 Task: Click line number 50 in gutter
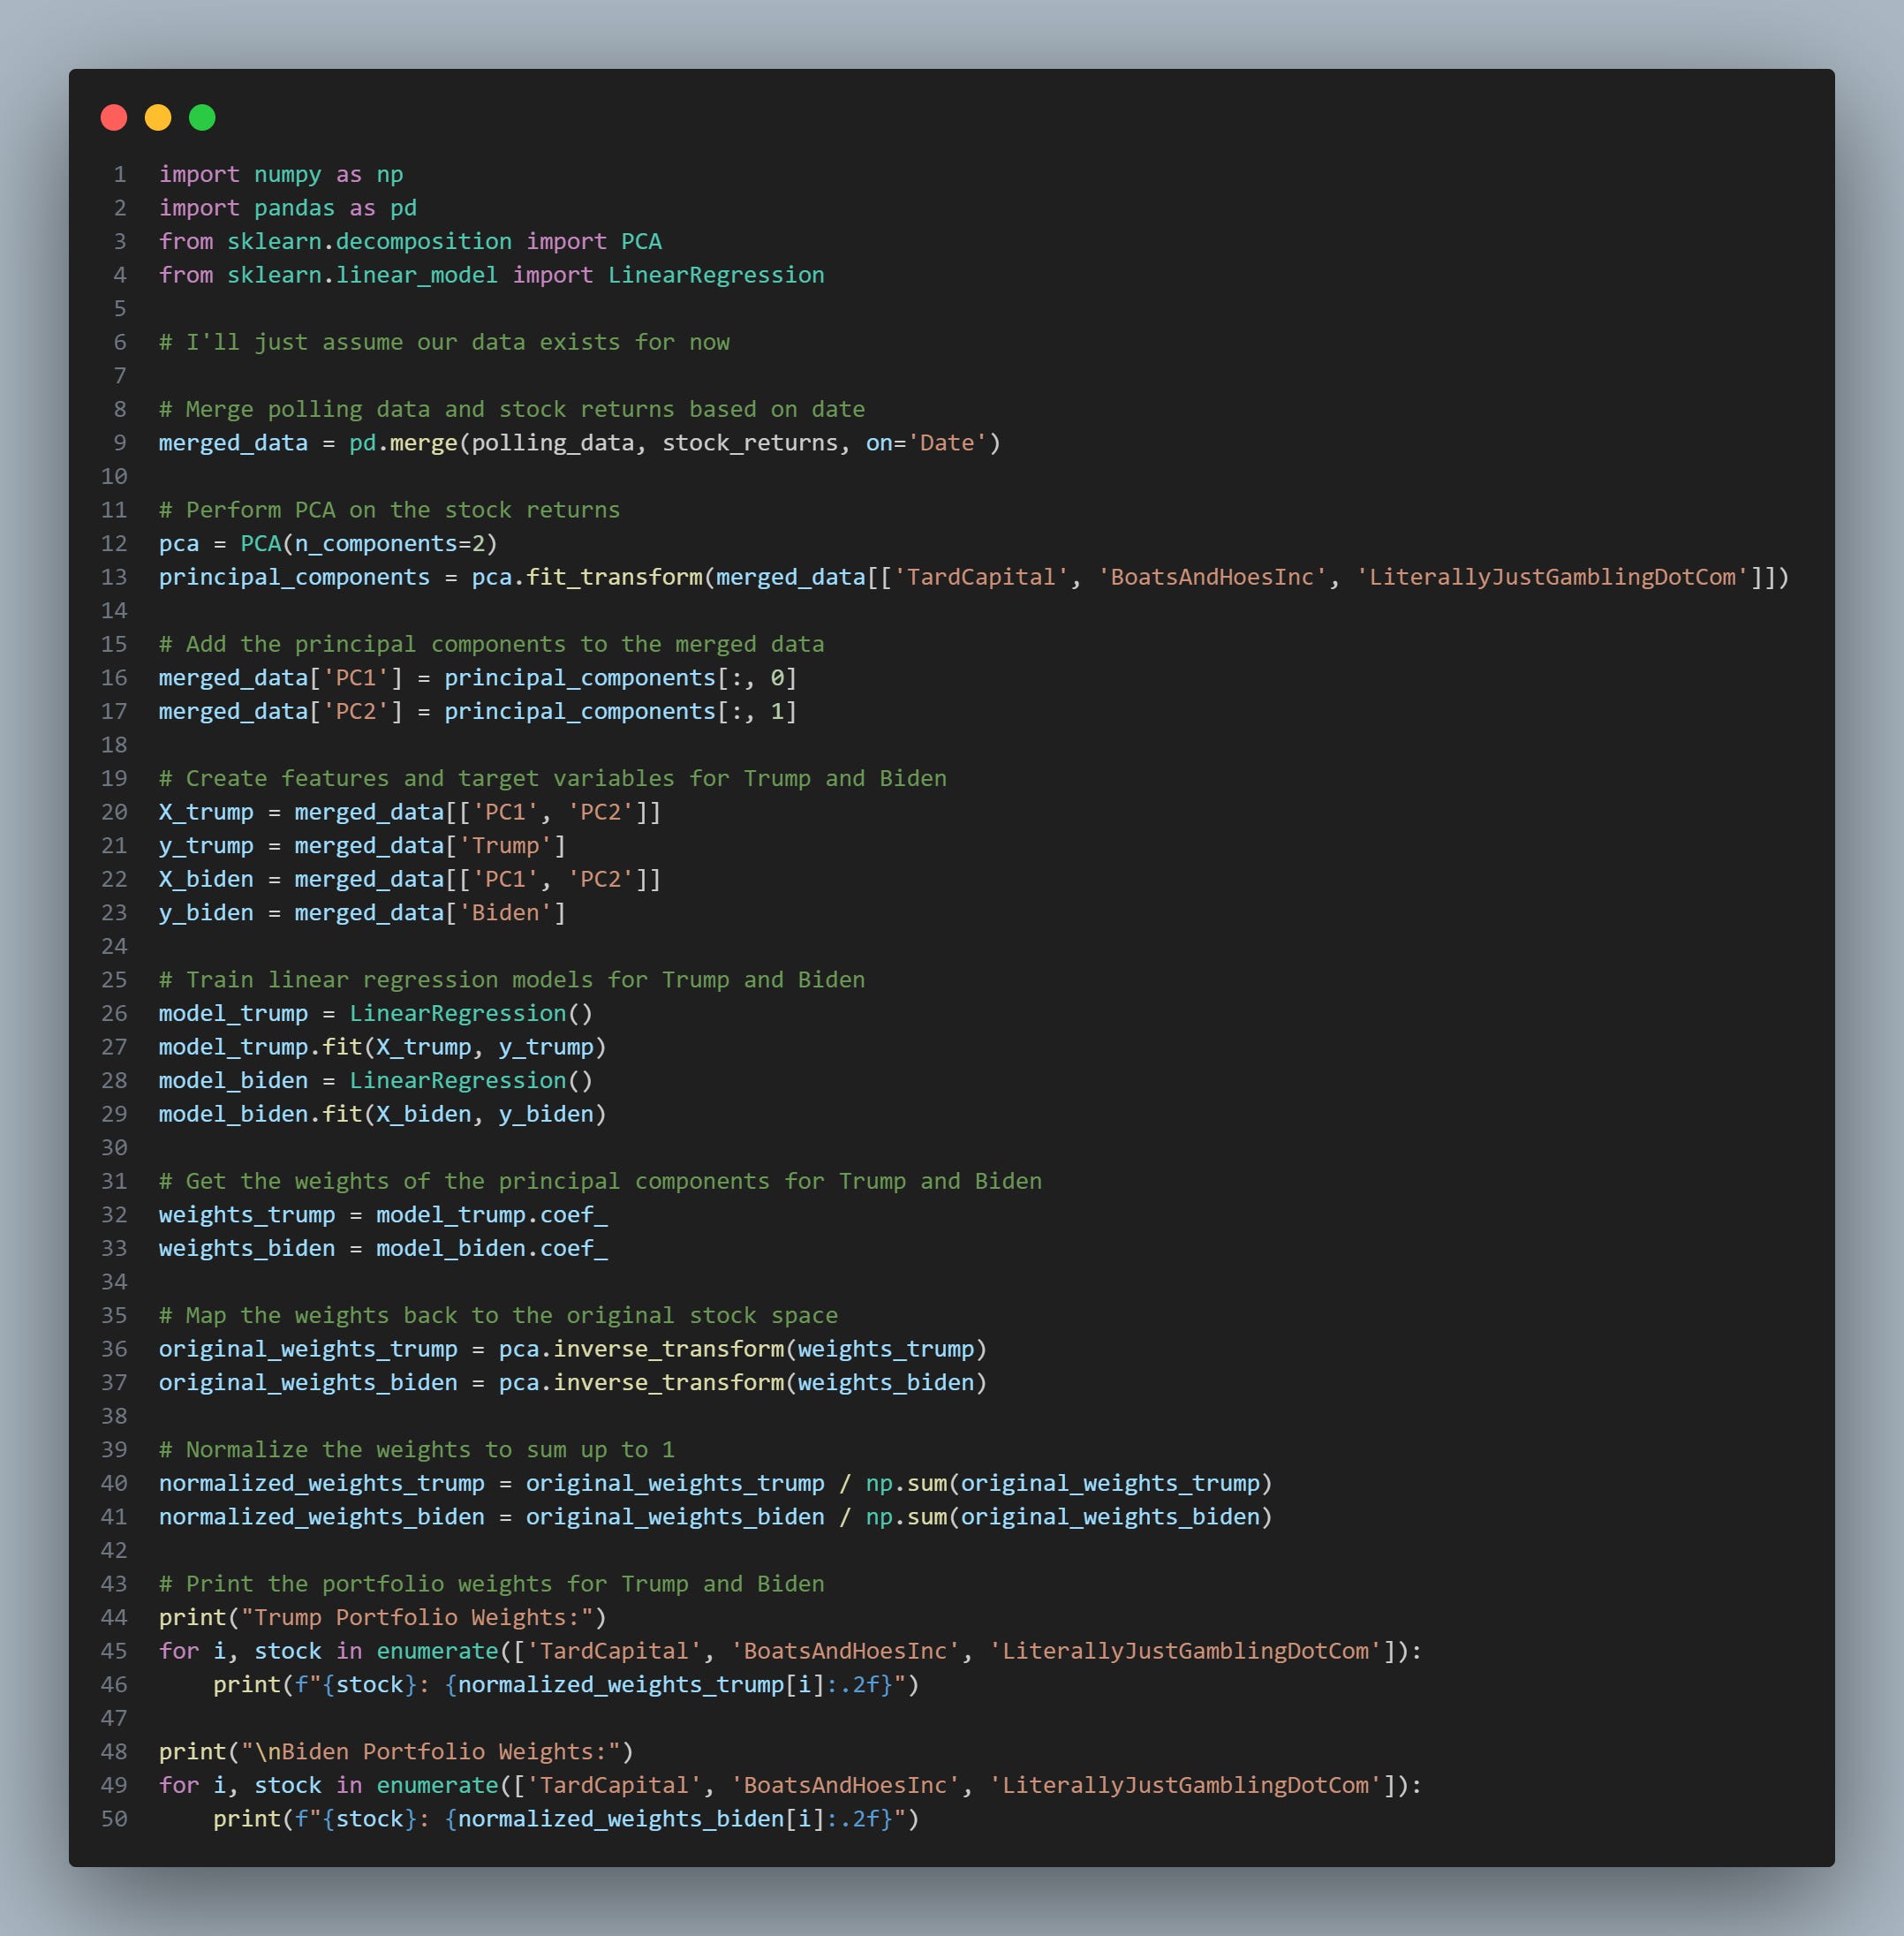click(114, 1818)
